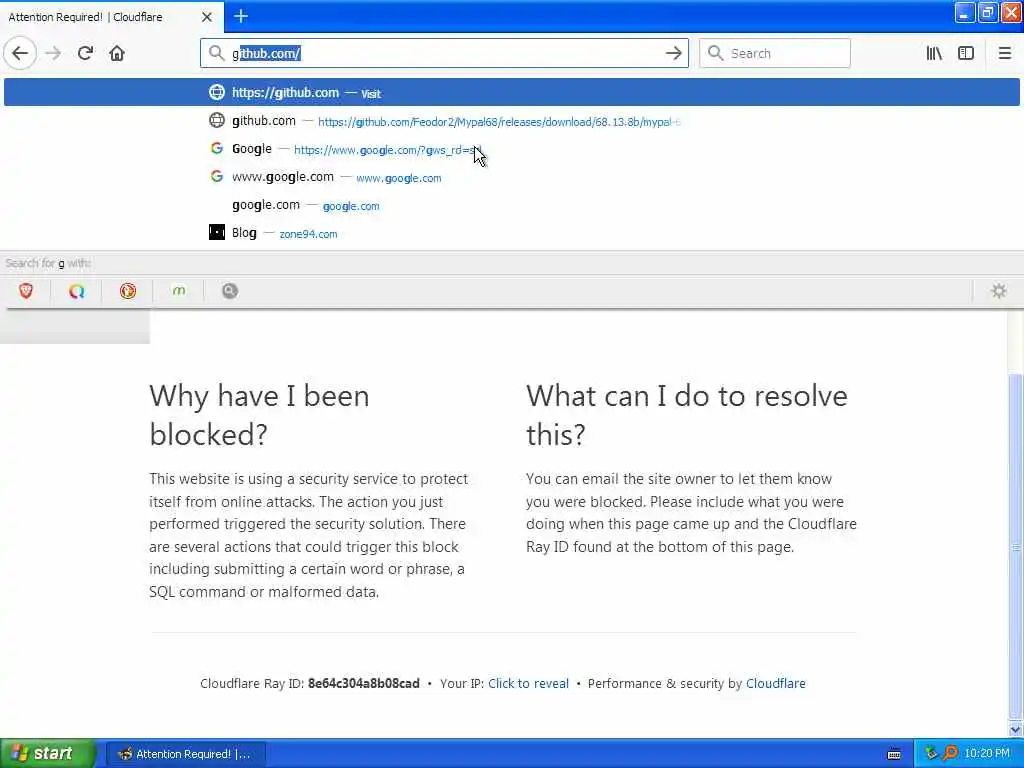Open the Cloudflare link in footer
The height and width of the screenshot is (768, 1024).
pyautogui.click(x=775, y=683)
